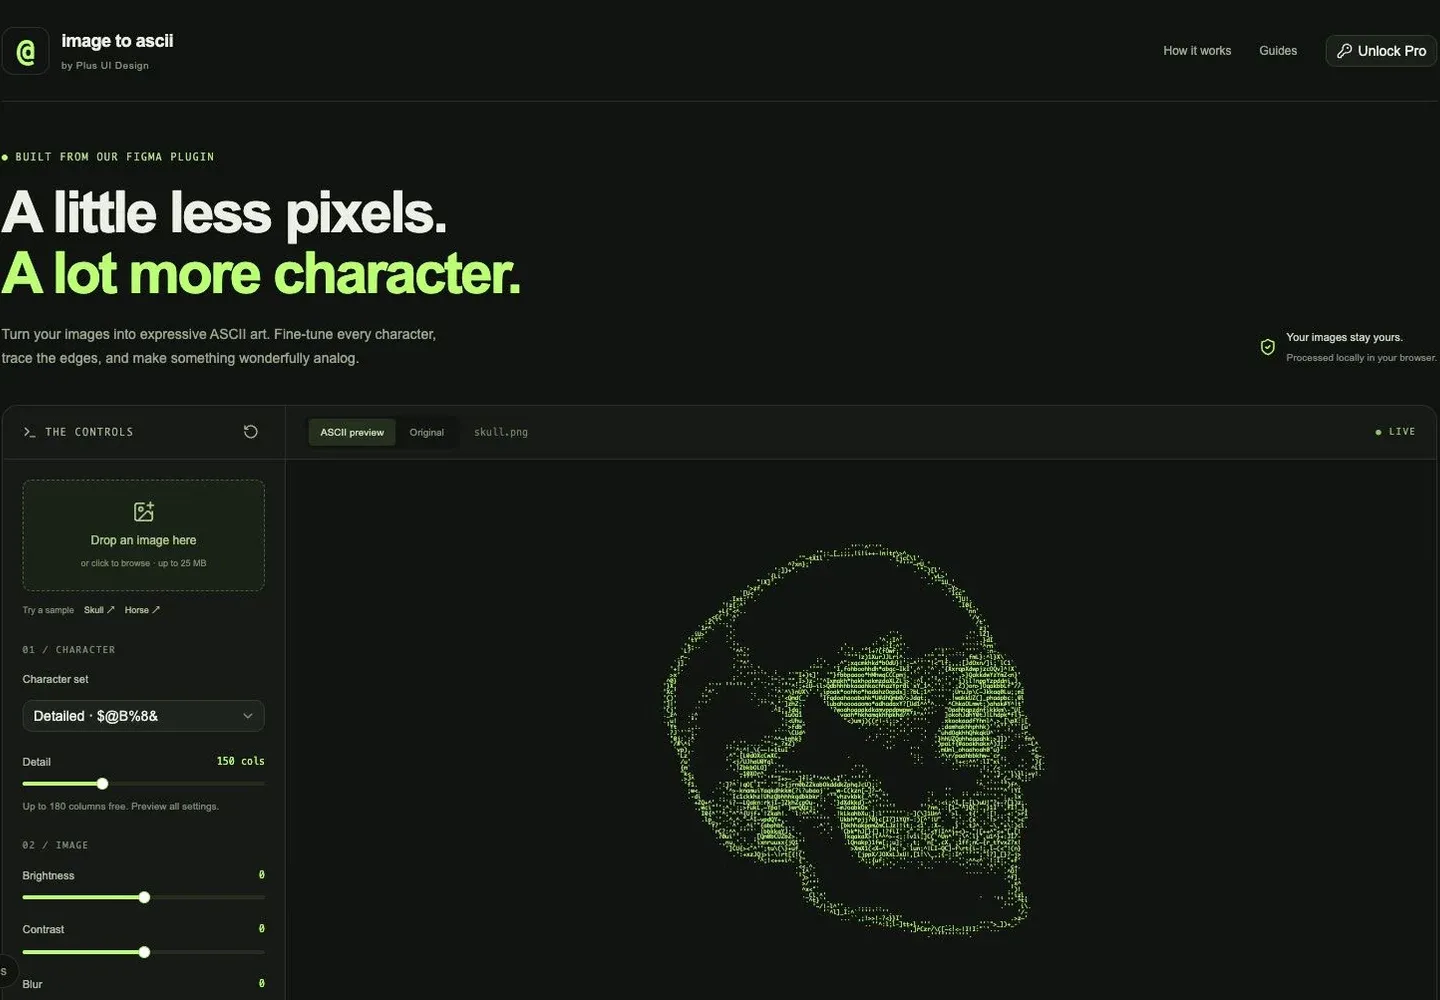The height and width of the screenshot is (1000, 1440).
Task: Click the key icon in Unlock Pro
Action: tap(1344, 51)
